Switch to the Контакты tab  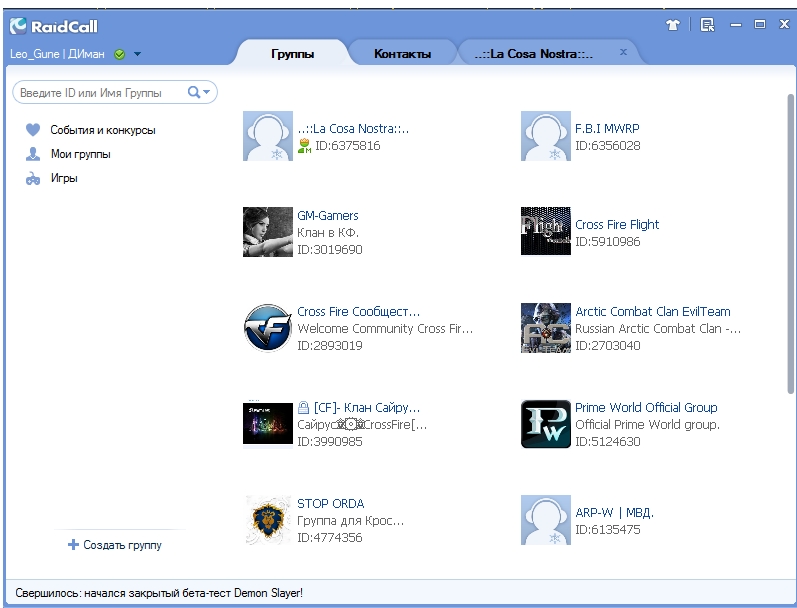point(402,54)
